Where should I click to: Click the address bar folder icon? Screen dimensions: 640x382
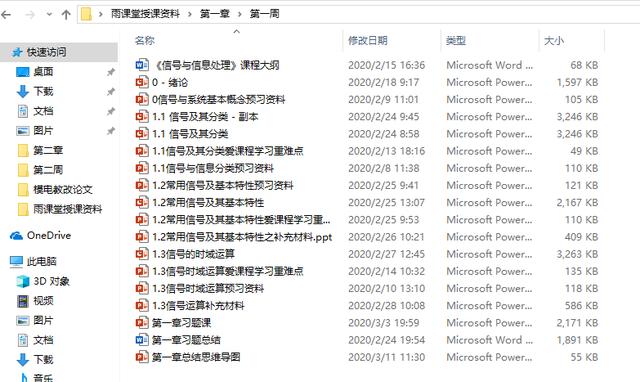[86, 14]
